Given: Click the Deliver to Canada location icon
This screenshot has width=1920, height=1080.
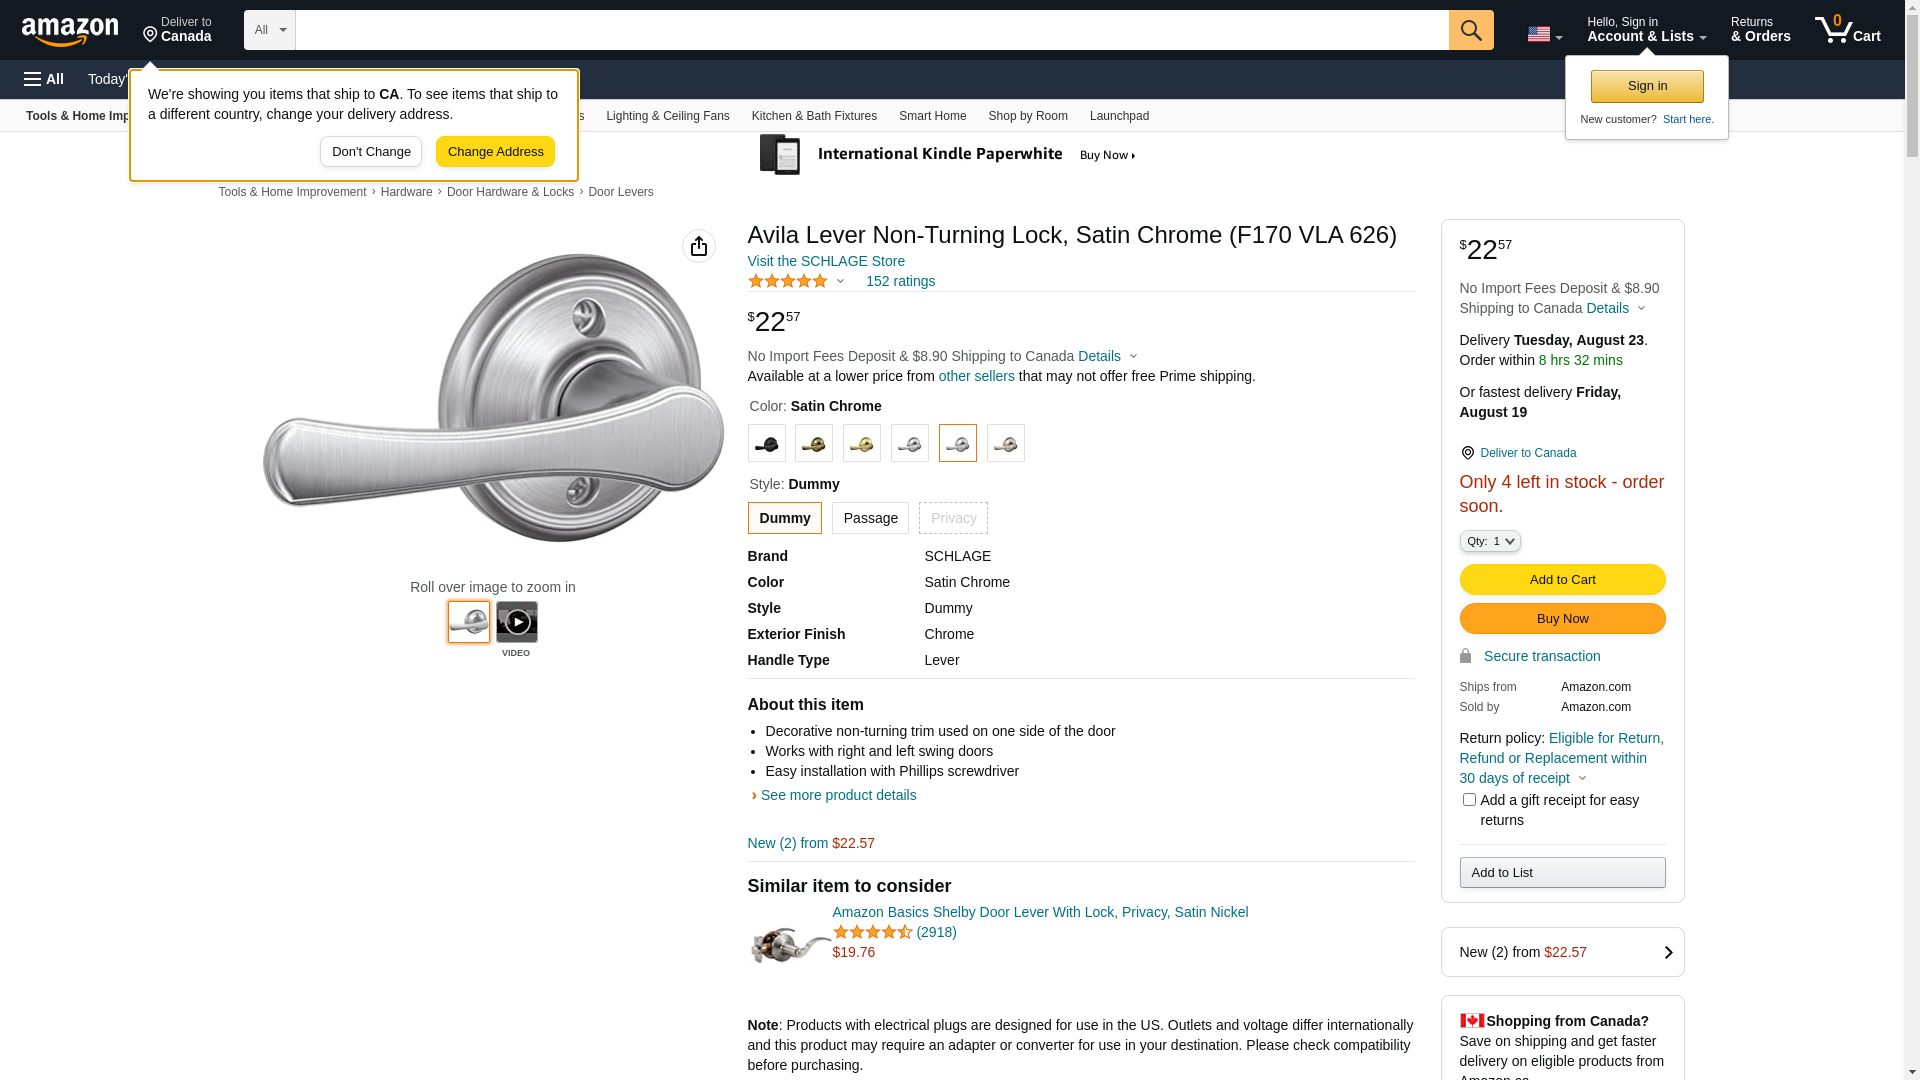Looking at the screenshot, I should tap(1467, 453).
